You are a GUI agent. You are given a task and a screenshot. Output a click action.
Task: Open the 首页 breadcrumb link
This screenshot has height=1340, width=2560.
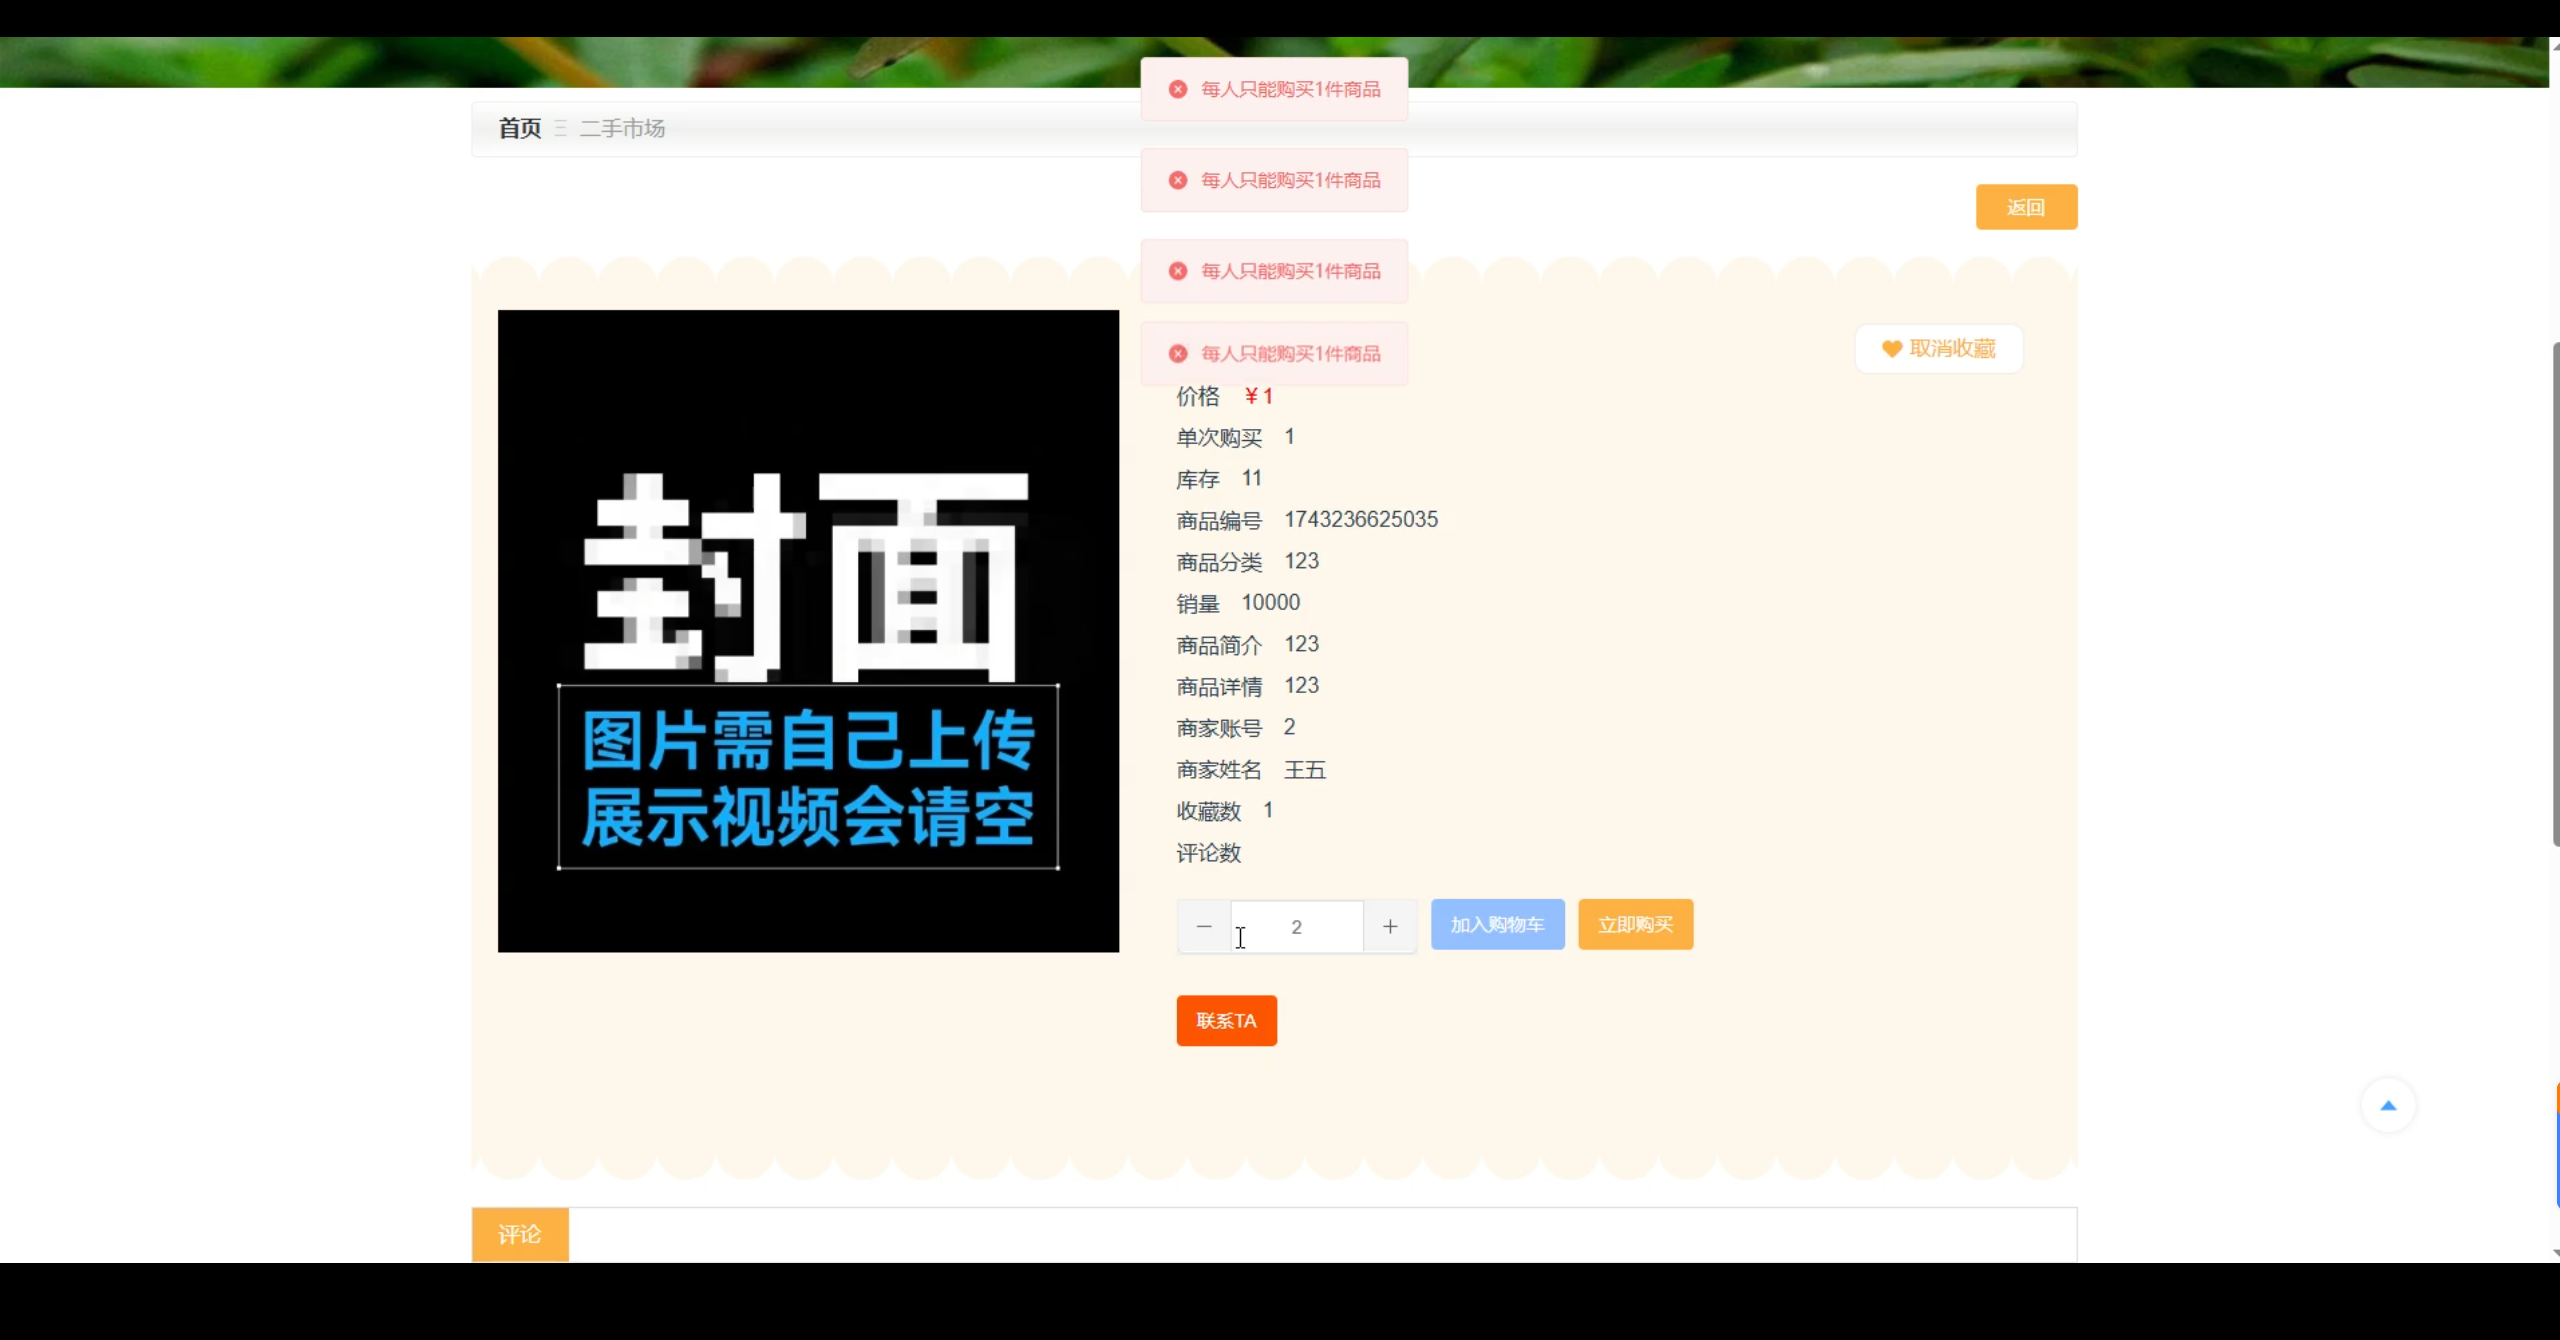click(x=520, y=129)
